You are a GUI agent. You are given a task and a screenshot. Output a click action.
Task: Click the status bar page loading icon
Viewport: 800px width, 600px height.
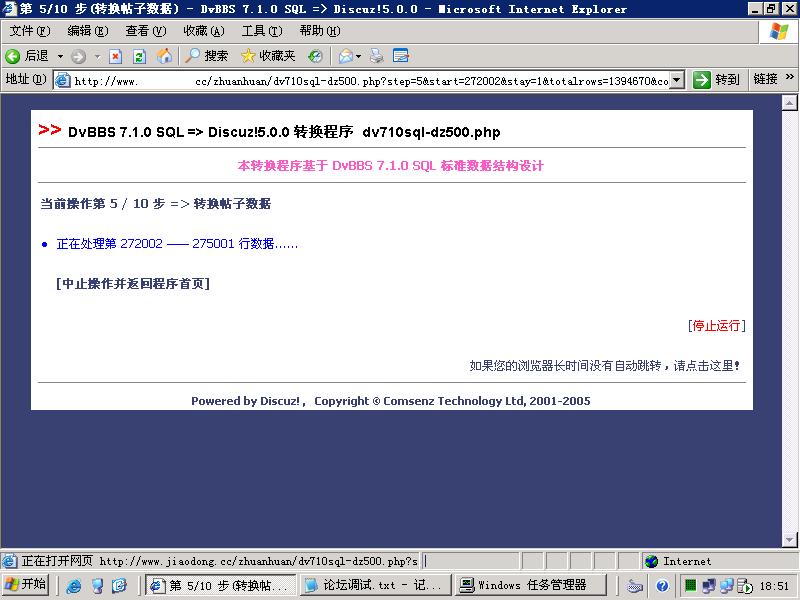(9, 561)
